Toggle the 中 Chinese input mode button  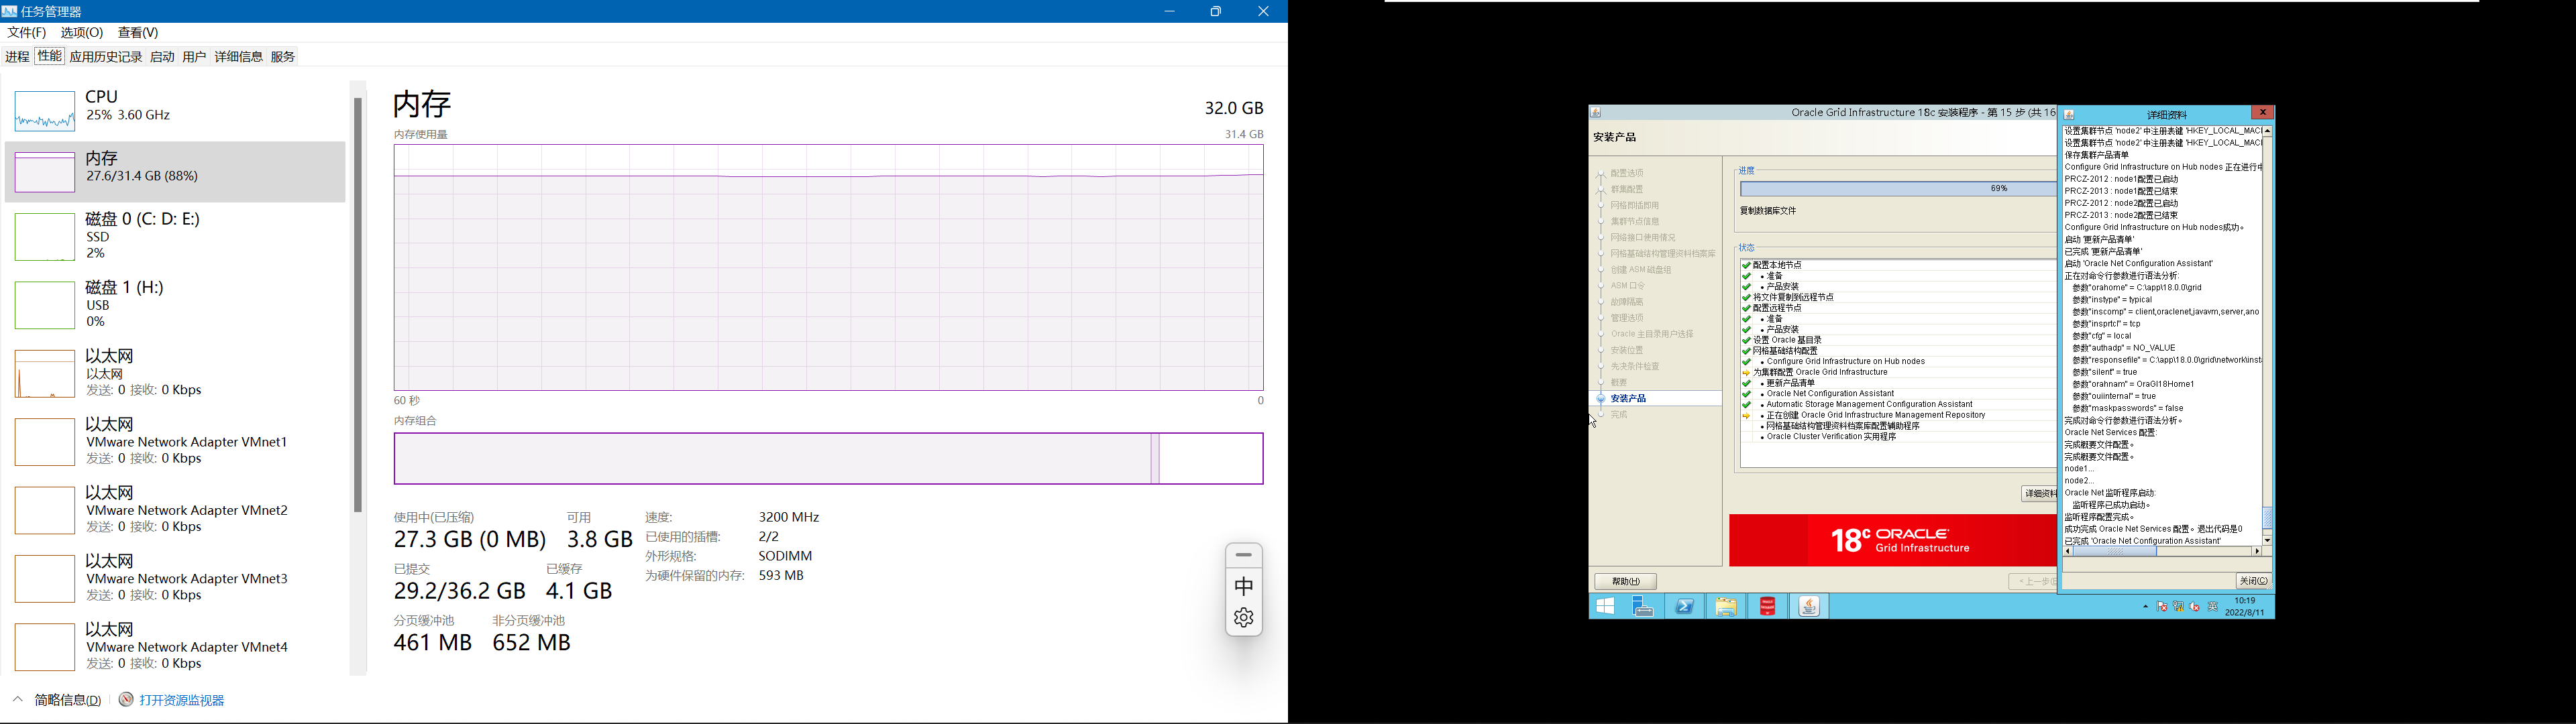point(1244,586)
